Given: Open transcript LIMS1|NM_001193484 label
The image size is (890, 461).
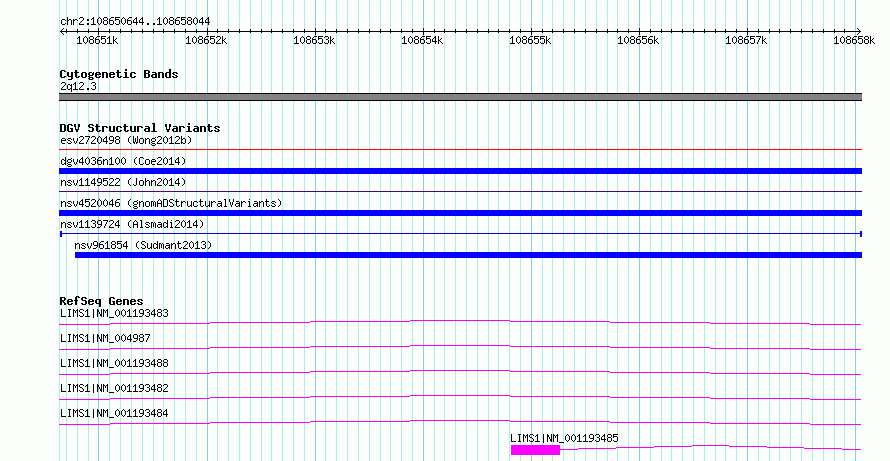Looking at the screenshot, I should pos(114,413).
